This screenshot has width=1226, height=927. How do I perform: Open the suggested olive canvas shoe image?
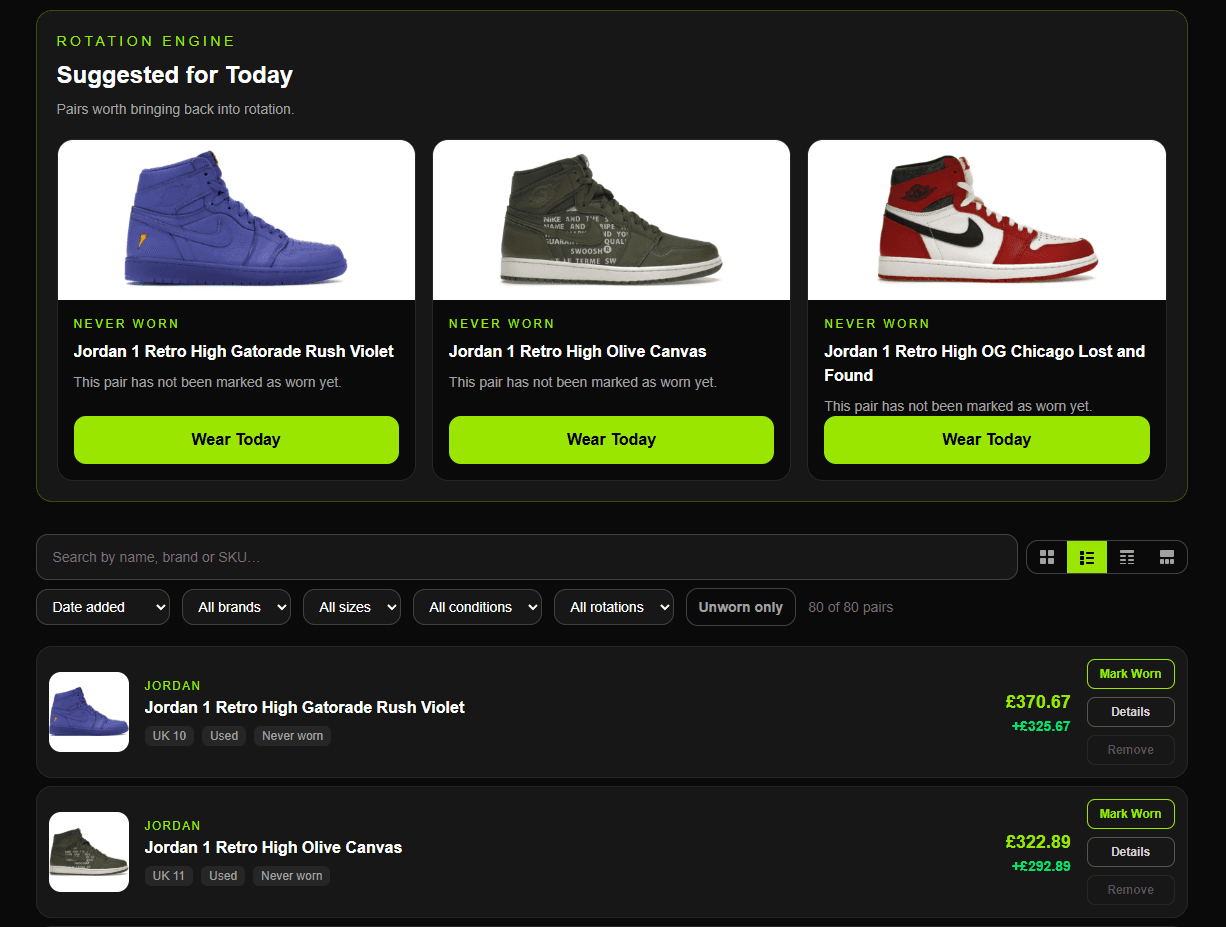click(x=611, y=220)
